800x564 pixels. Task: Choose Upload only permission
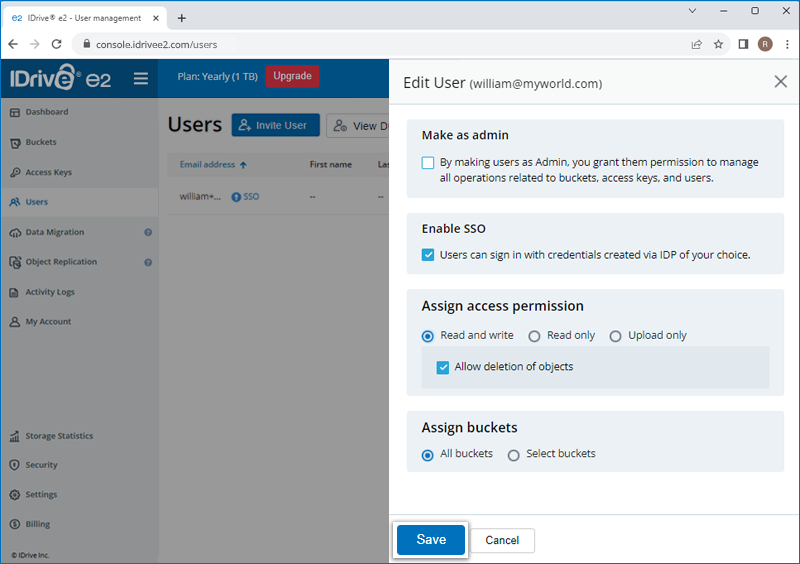(x=616, y=336)
